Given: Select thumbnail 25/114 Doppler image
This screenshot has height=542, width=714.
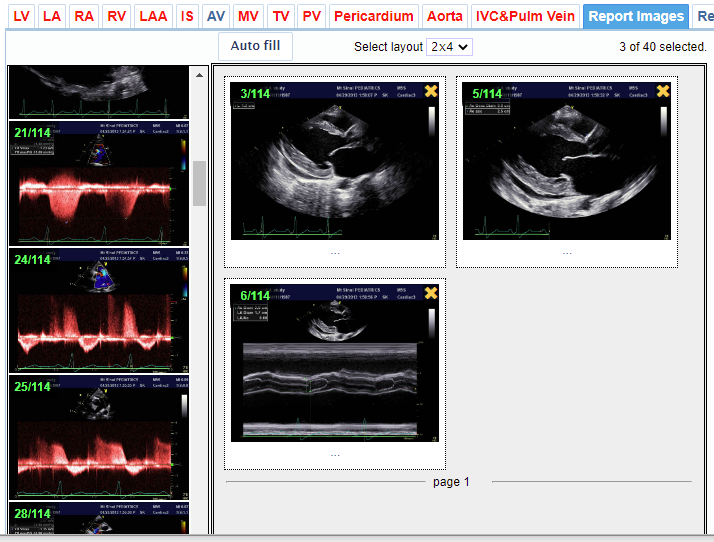Looking at the screenshot, I should click(x=99, y=438).
